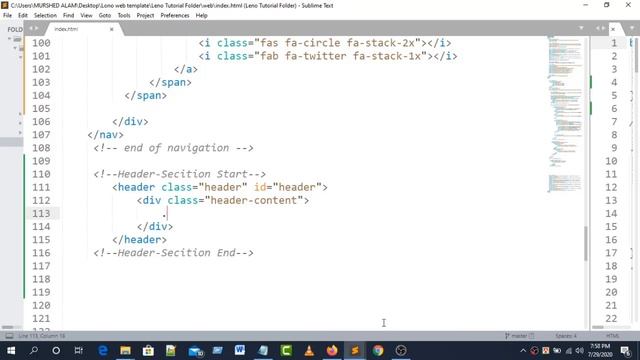Open the Edit menu

pos(23,16)
